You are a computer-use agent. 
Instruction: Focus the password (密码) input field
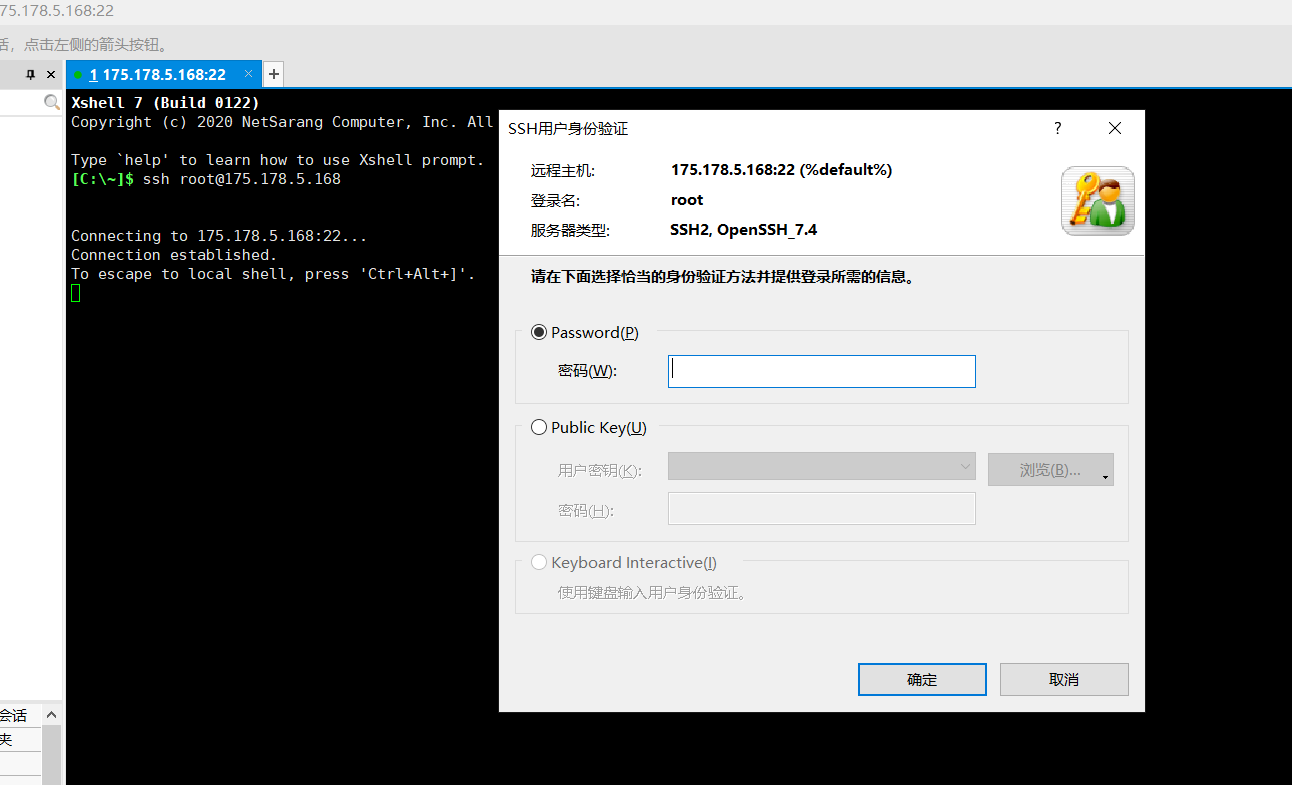[821, 371]
